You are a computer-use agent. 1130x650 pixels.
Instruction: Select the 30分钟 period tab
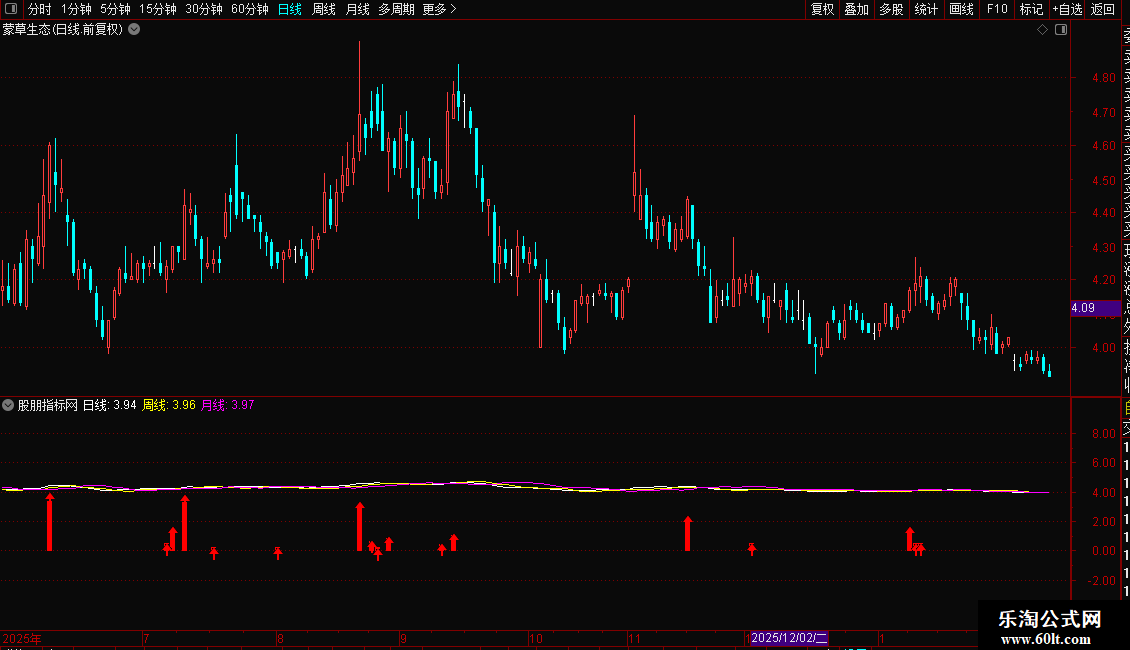204,9
